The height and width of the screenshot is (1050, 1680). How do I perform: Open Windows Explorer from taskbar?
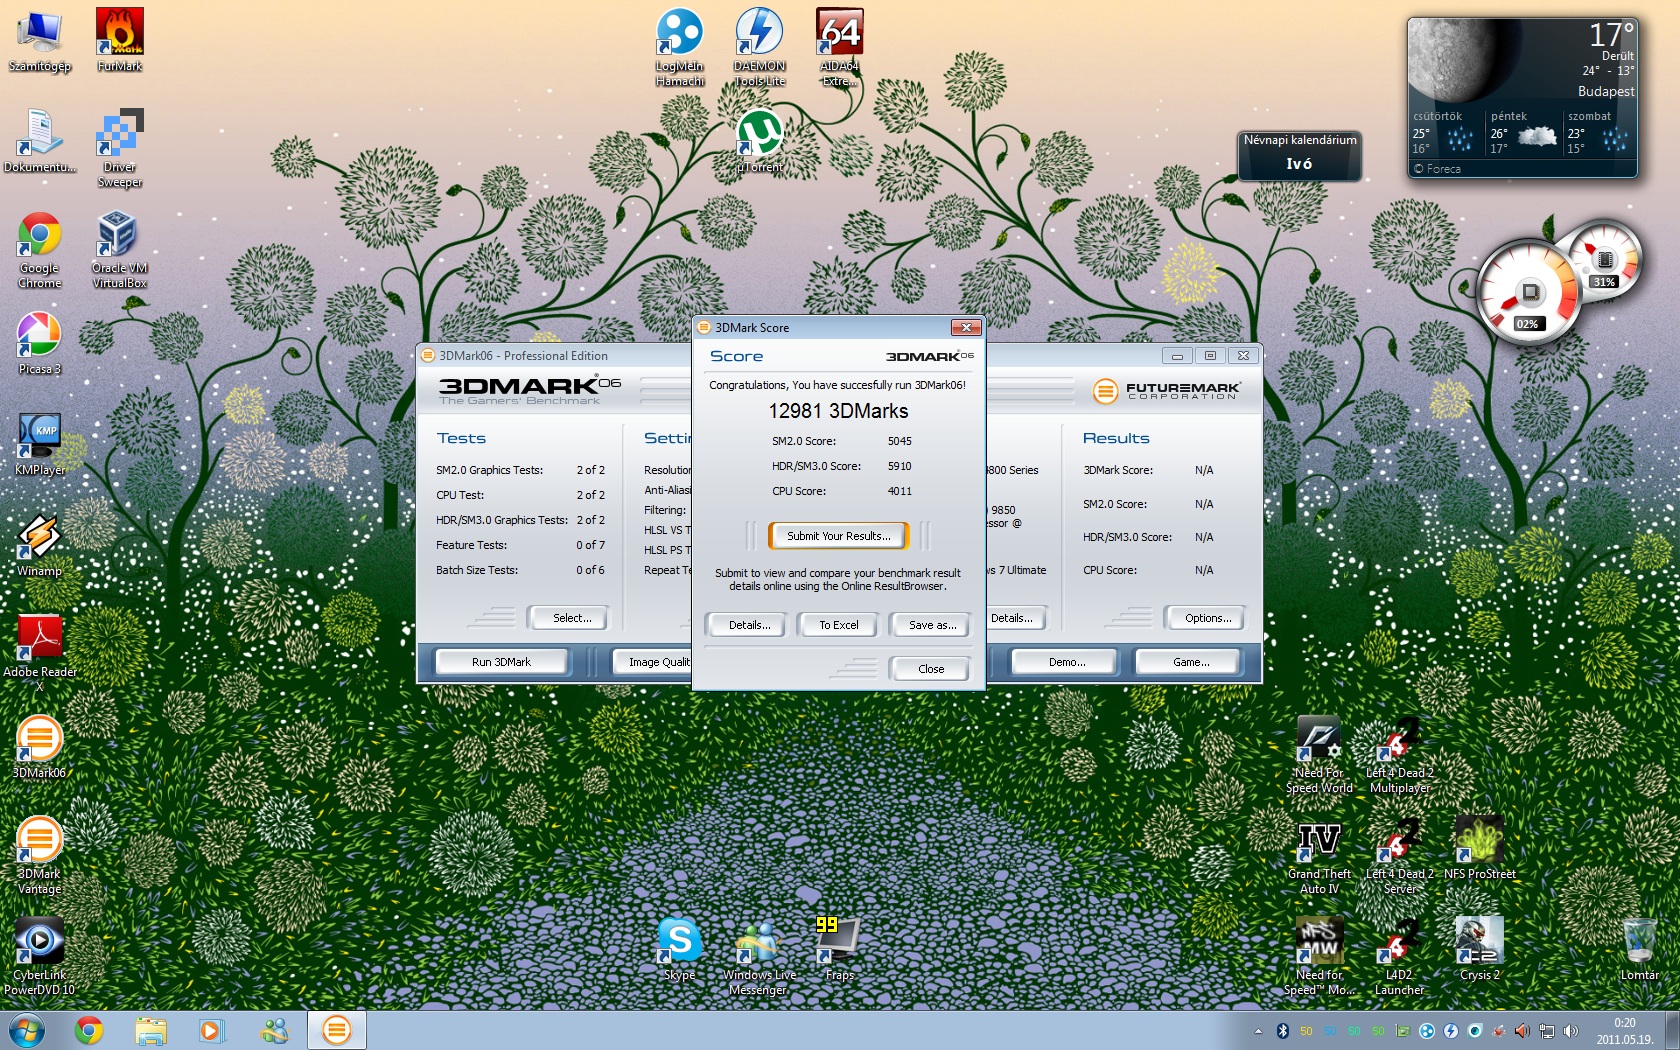[x=151, y=1030]
